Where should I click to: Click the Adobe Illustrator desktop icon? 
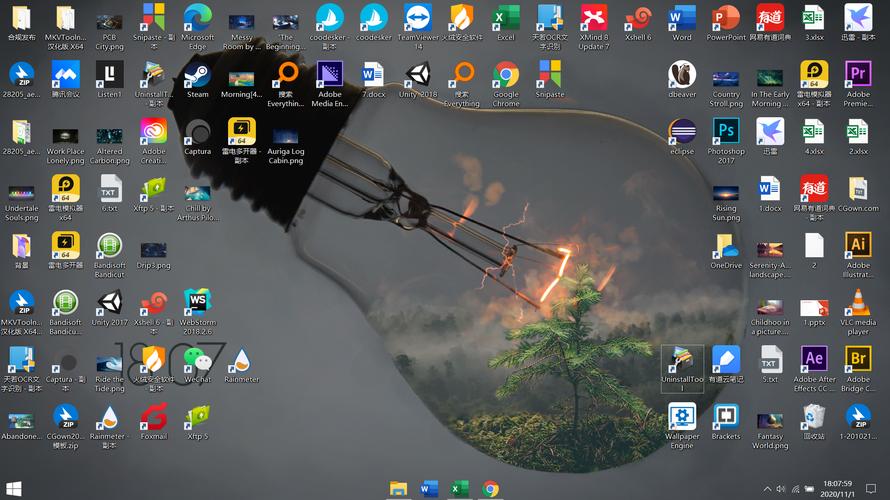[x=857, y=247]
